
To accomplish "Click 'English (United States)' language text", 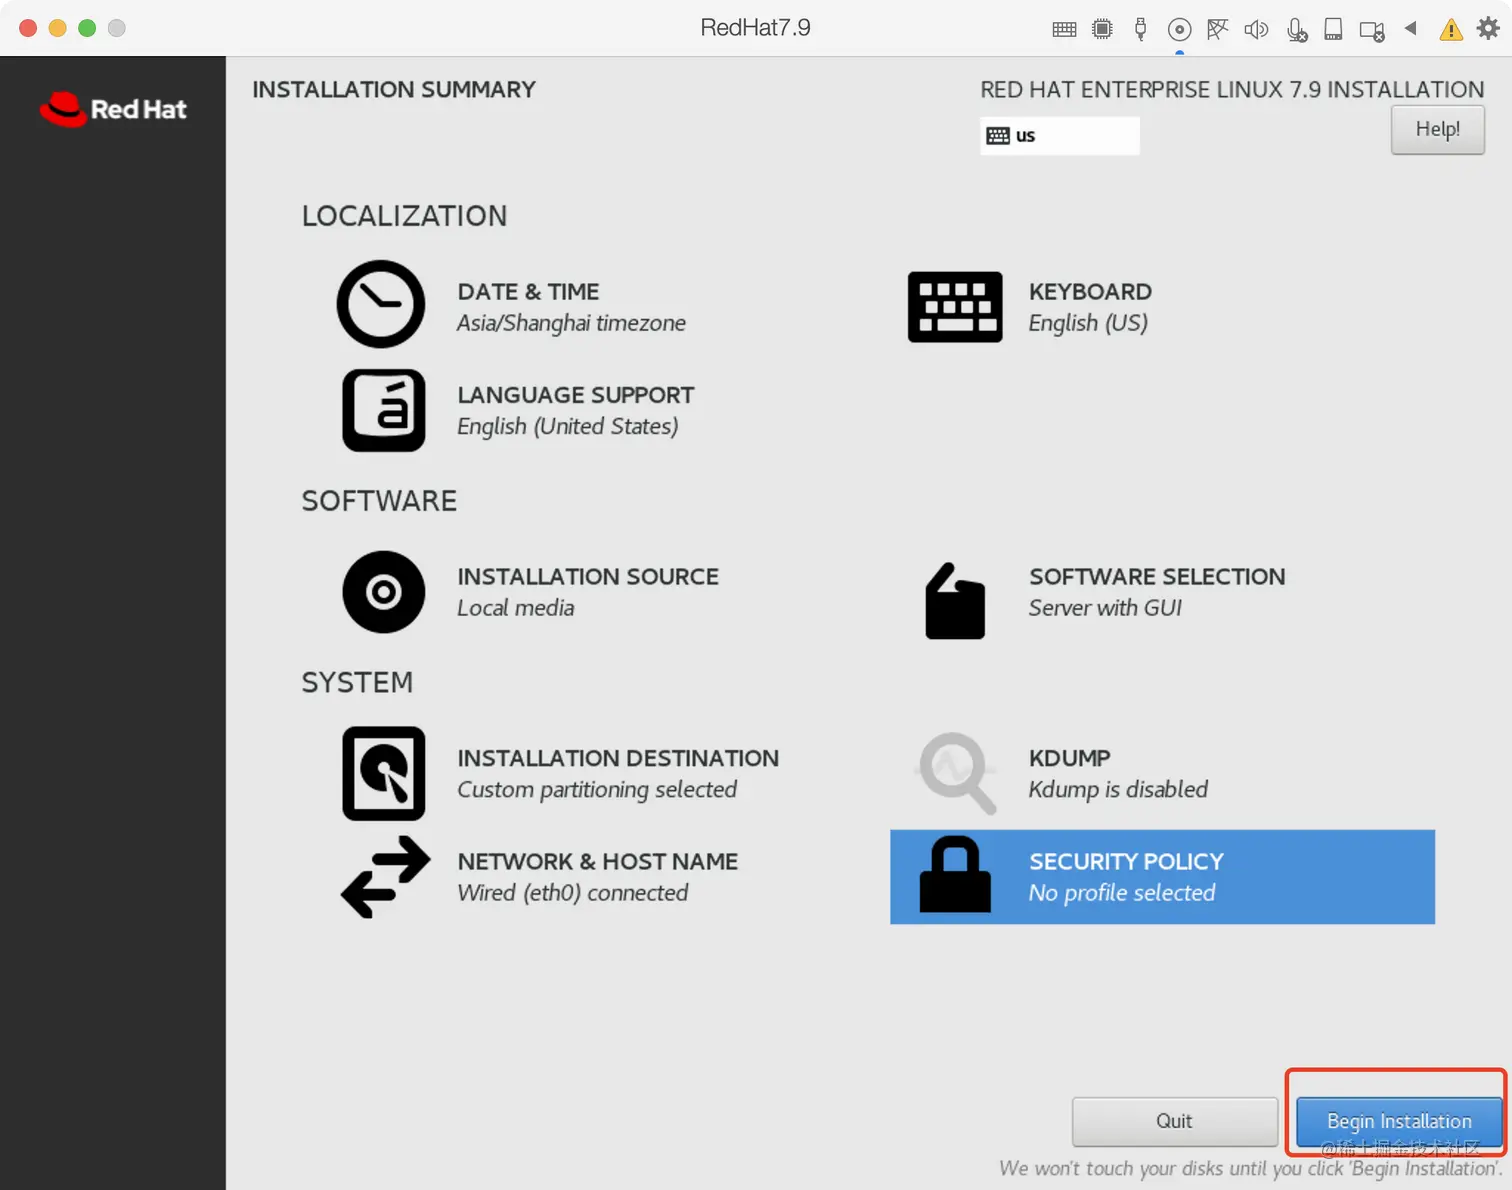I will click(x=567, y=427).
